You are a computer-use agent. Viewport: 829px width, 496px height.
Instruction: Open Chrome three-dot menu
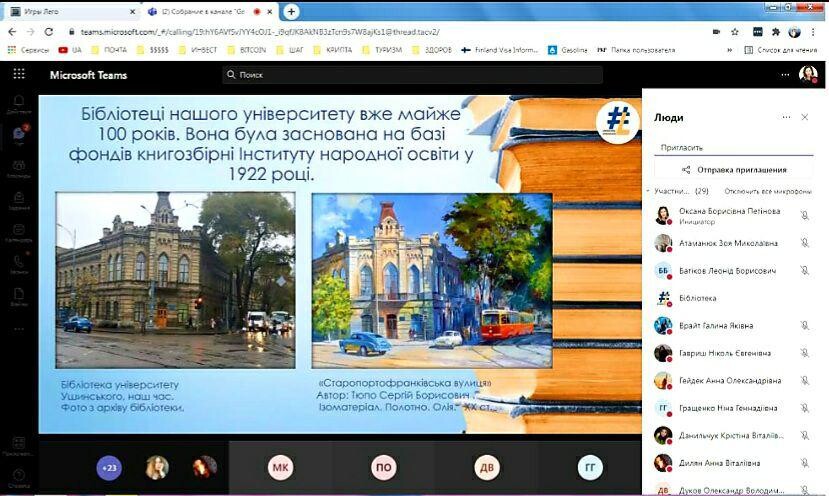pyautogui.click(x=813, y=32)
